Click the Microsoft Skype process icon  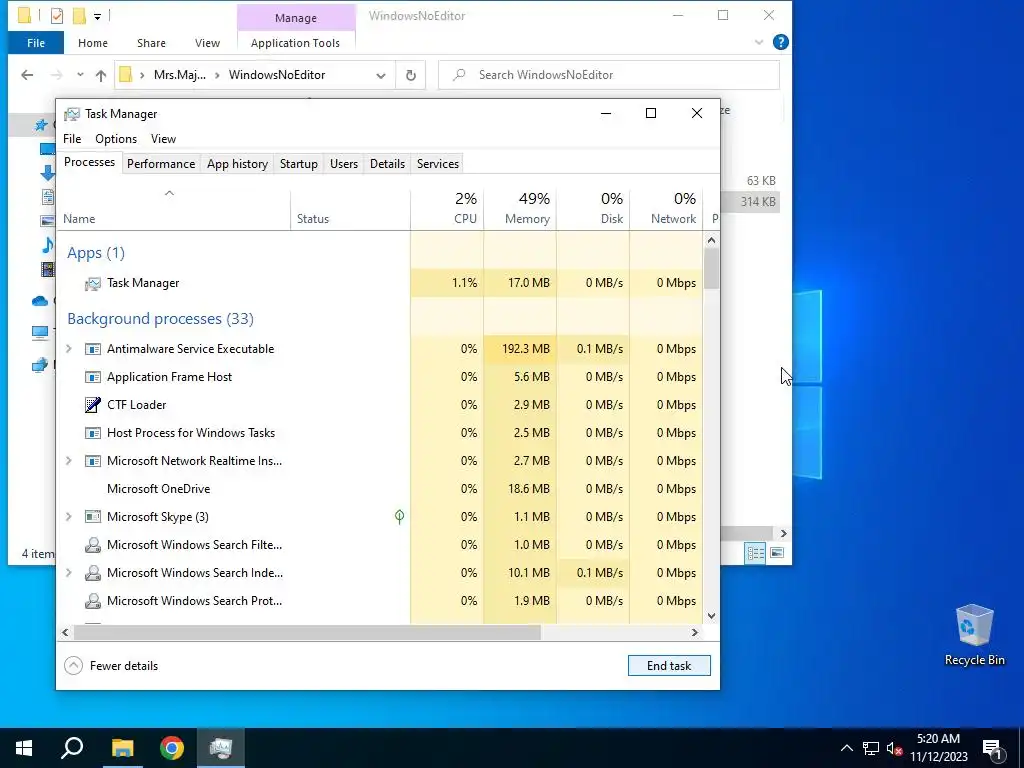[93, 517]
